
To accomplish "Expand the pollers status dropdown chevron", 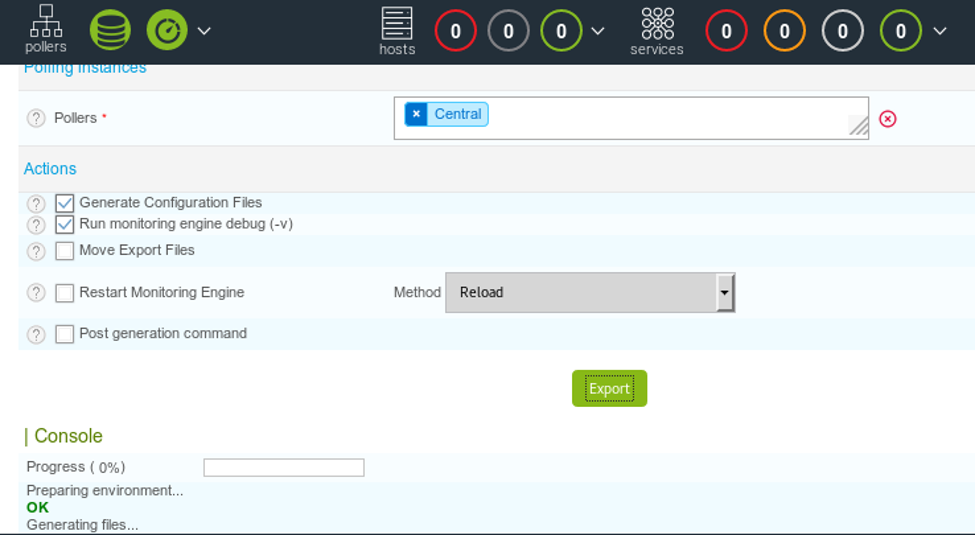I will pyautogui.click(x=204, y=31).
